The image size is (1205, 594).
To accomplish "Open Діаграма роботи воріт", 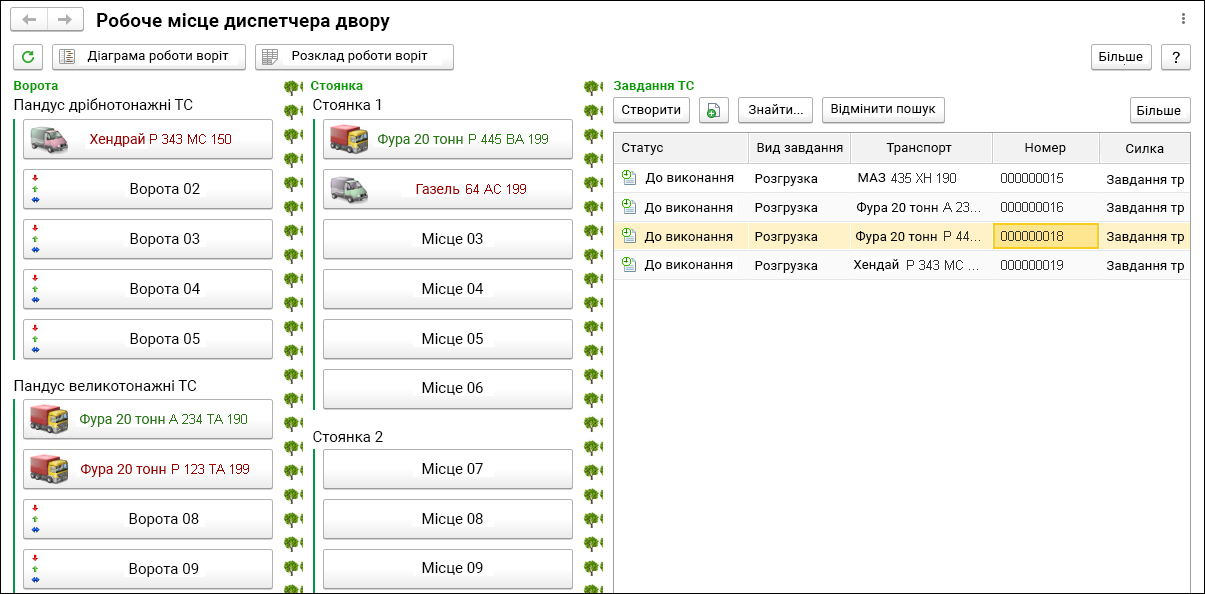I will (x=149, y=57).
